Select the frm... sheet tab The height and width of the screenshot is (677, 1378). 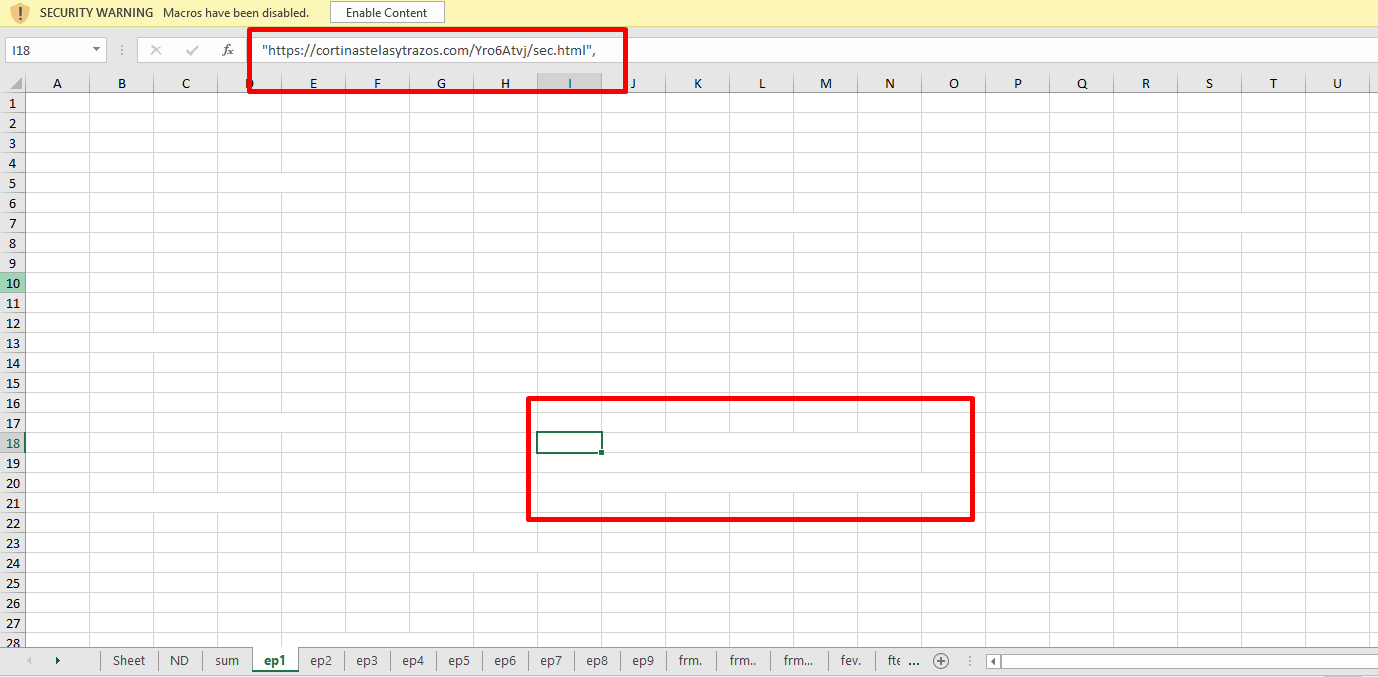[x=799, y=661]
